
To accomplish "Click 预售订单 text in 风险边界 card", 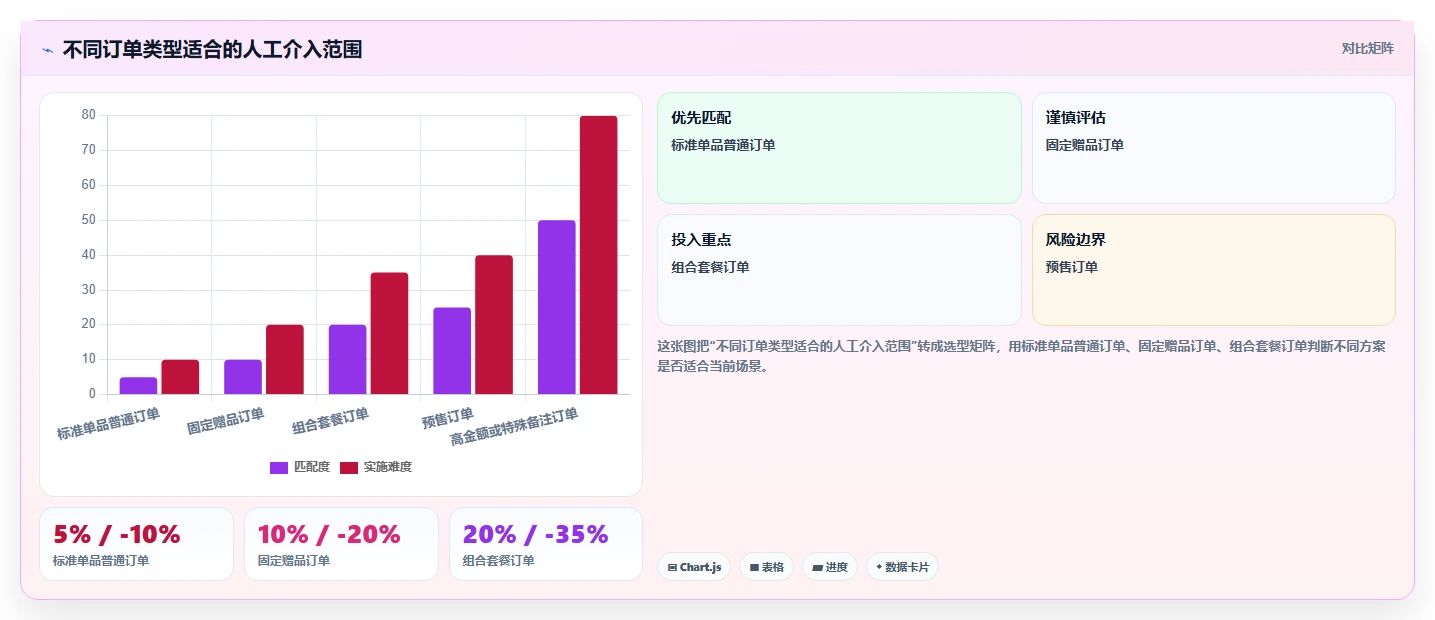I will [1072, 267].
